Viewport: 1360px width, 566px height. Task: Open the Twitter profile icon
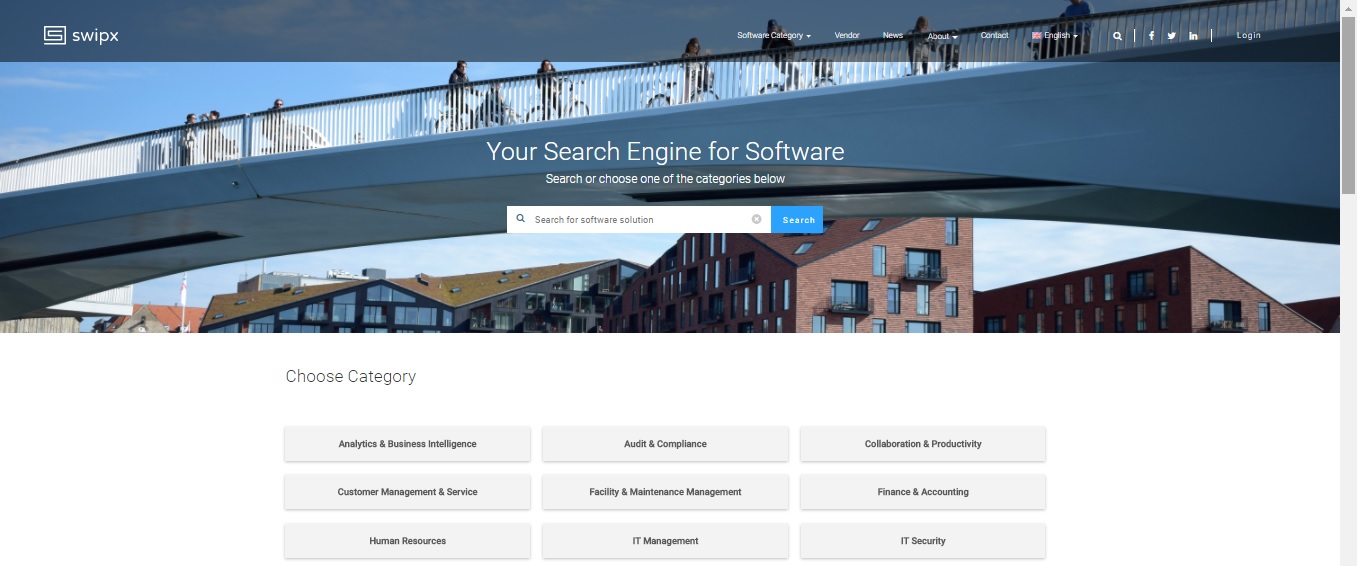[x=1172, y=36]
